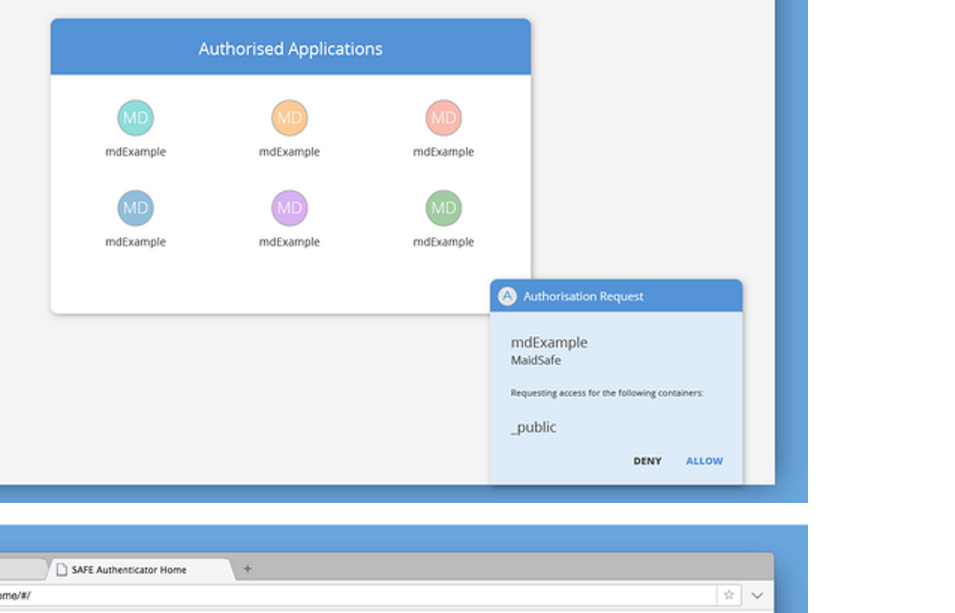This screenshot has height=613, width=955.
Task: Click the 'Authorised Applications' header text
Action: pos(291,49)
